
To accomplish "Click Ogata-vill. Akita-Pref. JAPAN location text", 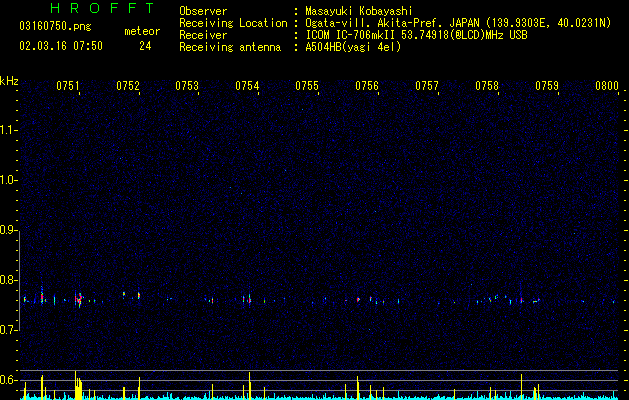I will click(458, 23).
